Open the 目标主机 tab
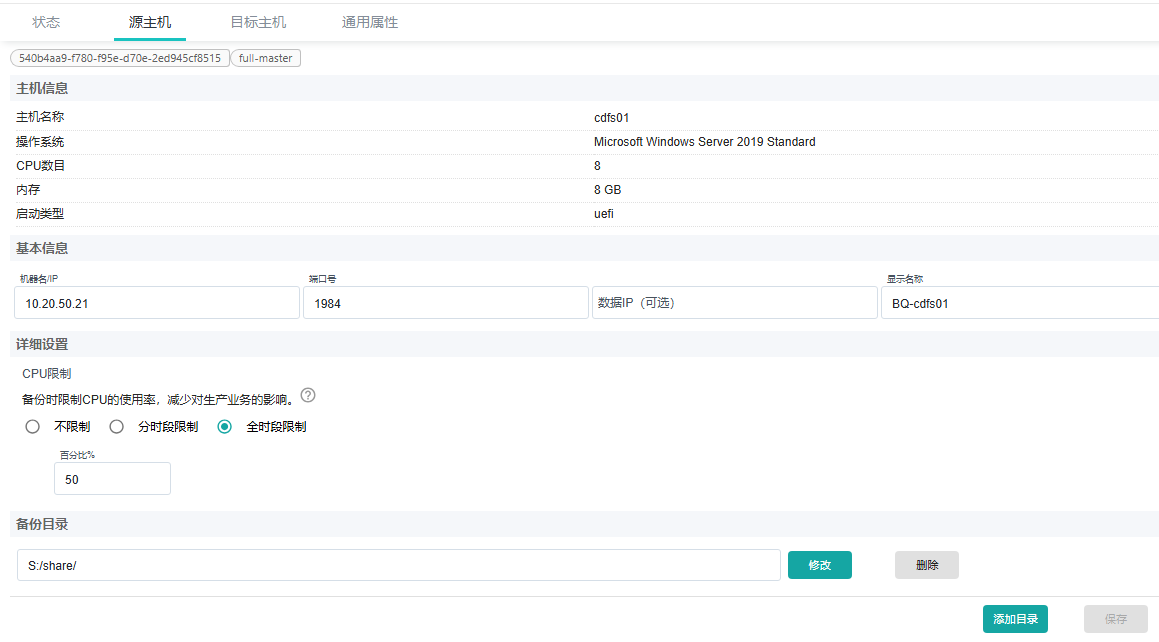The width and height of the screenshot is (1159, 642). tap(258, 22)
